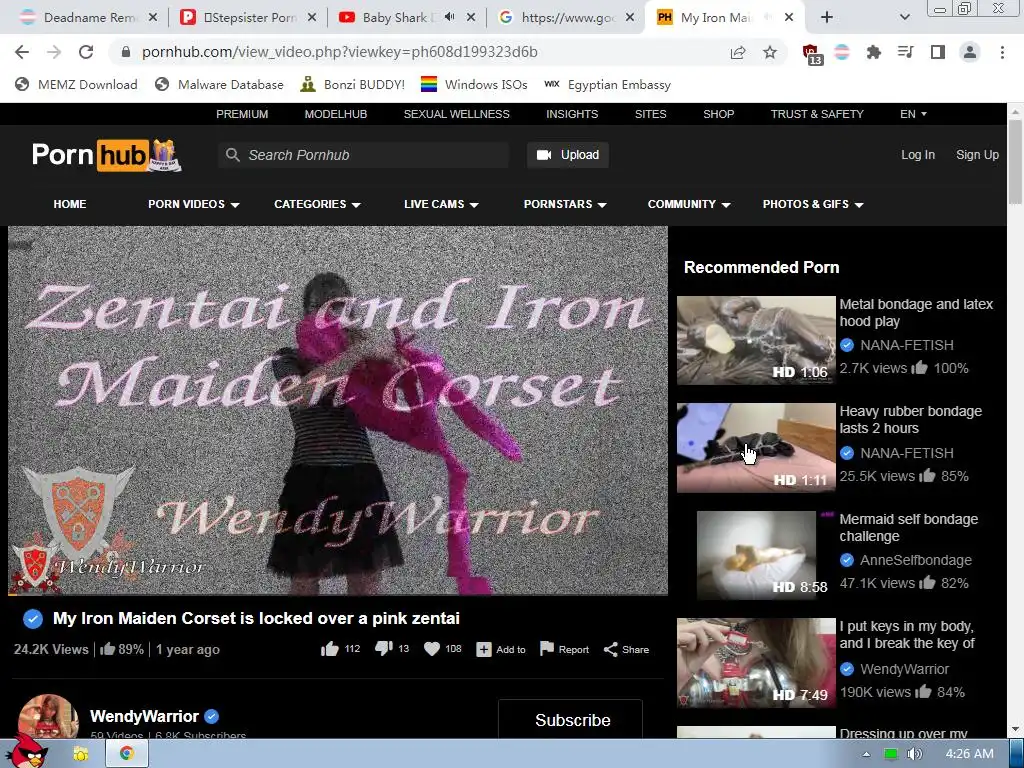The image size is (1024, 768).
Task: Click the striped flag extension icon in toolbar
Action: (x=842, y=52)
